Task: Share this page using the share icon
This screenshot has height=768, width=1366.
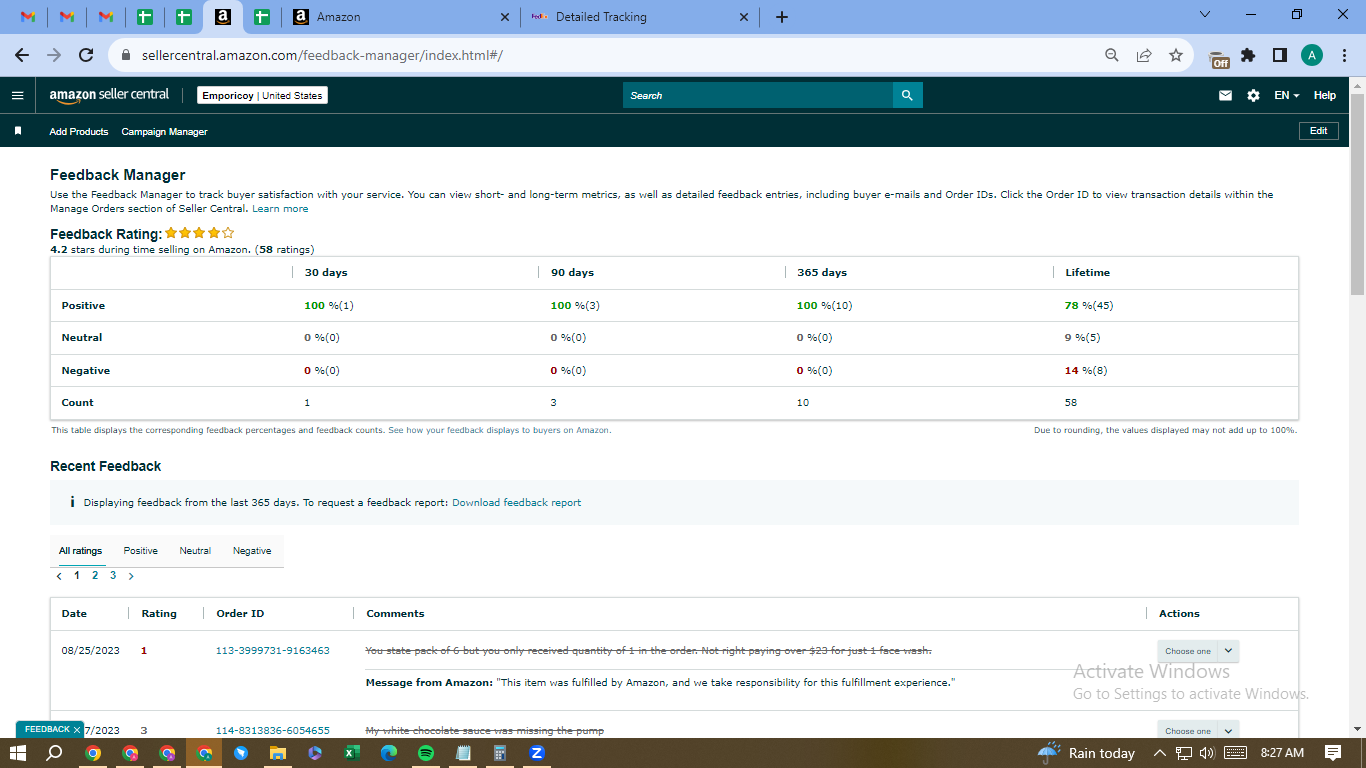Action: [x=1144, y=55]
